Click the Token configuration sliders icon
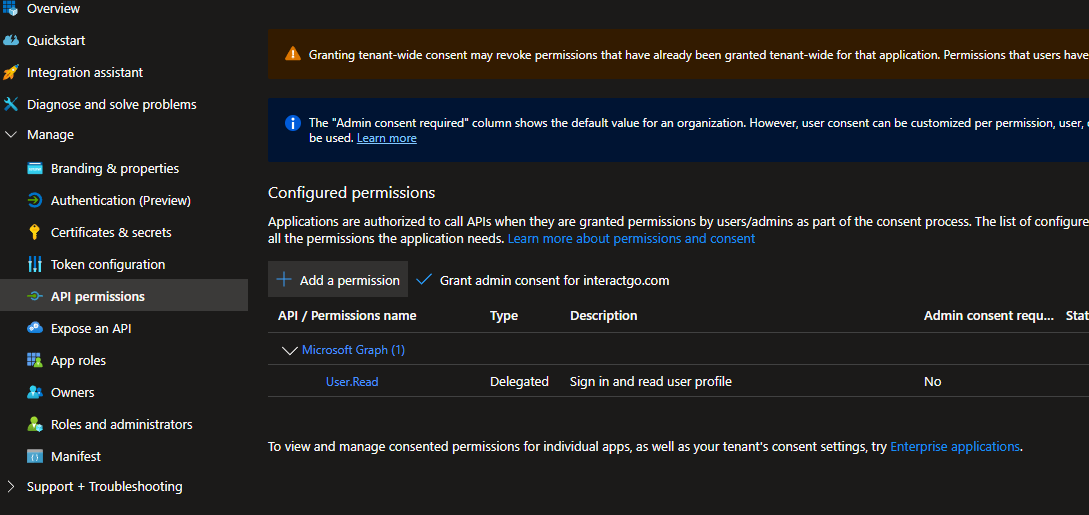Image resolution: width=1089 pixels, height=515 pixels. pos(35,264)
